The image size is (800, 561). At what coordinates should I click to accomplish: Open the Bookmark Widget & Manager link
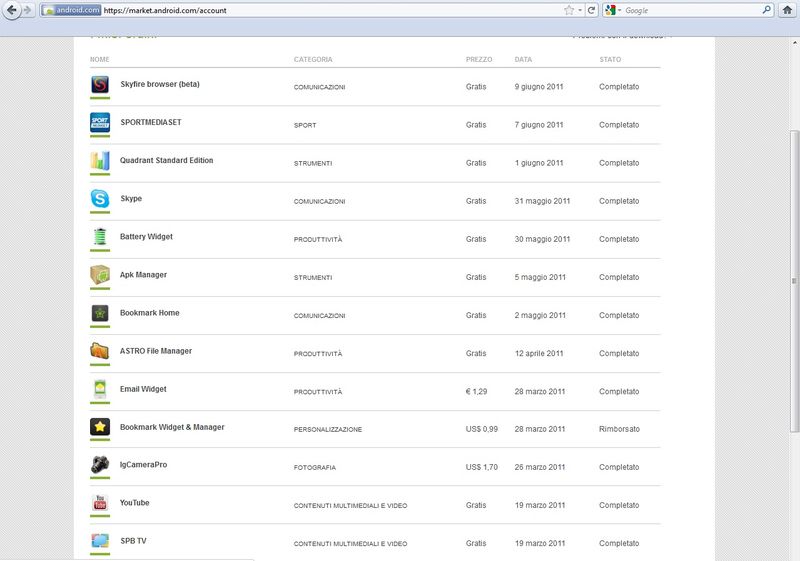click(x=172, y=427)
